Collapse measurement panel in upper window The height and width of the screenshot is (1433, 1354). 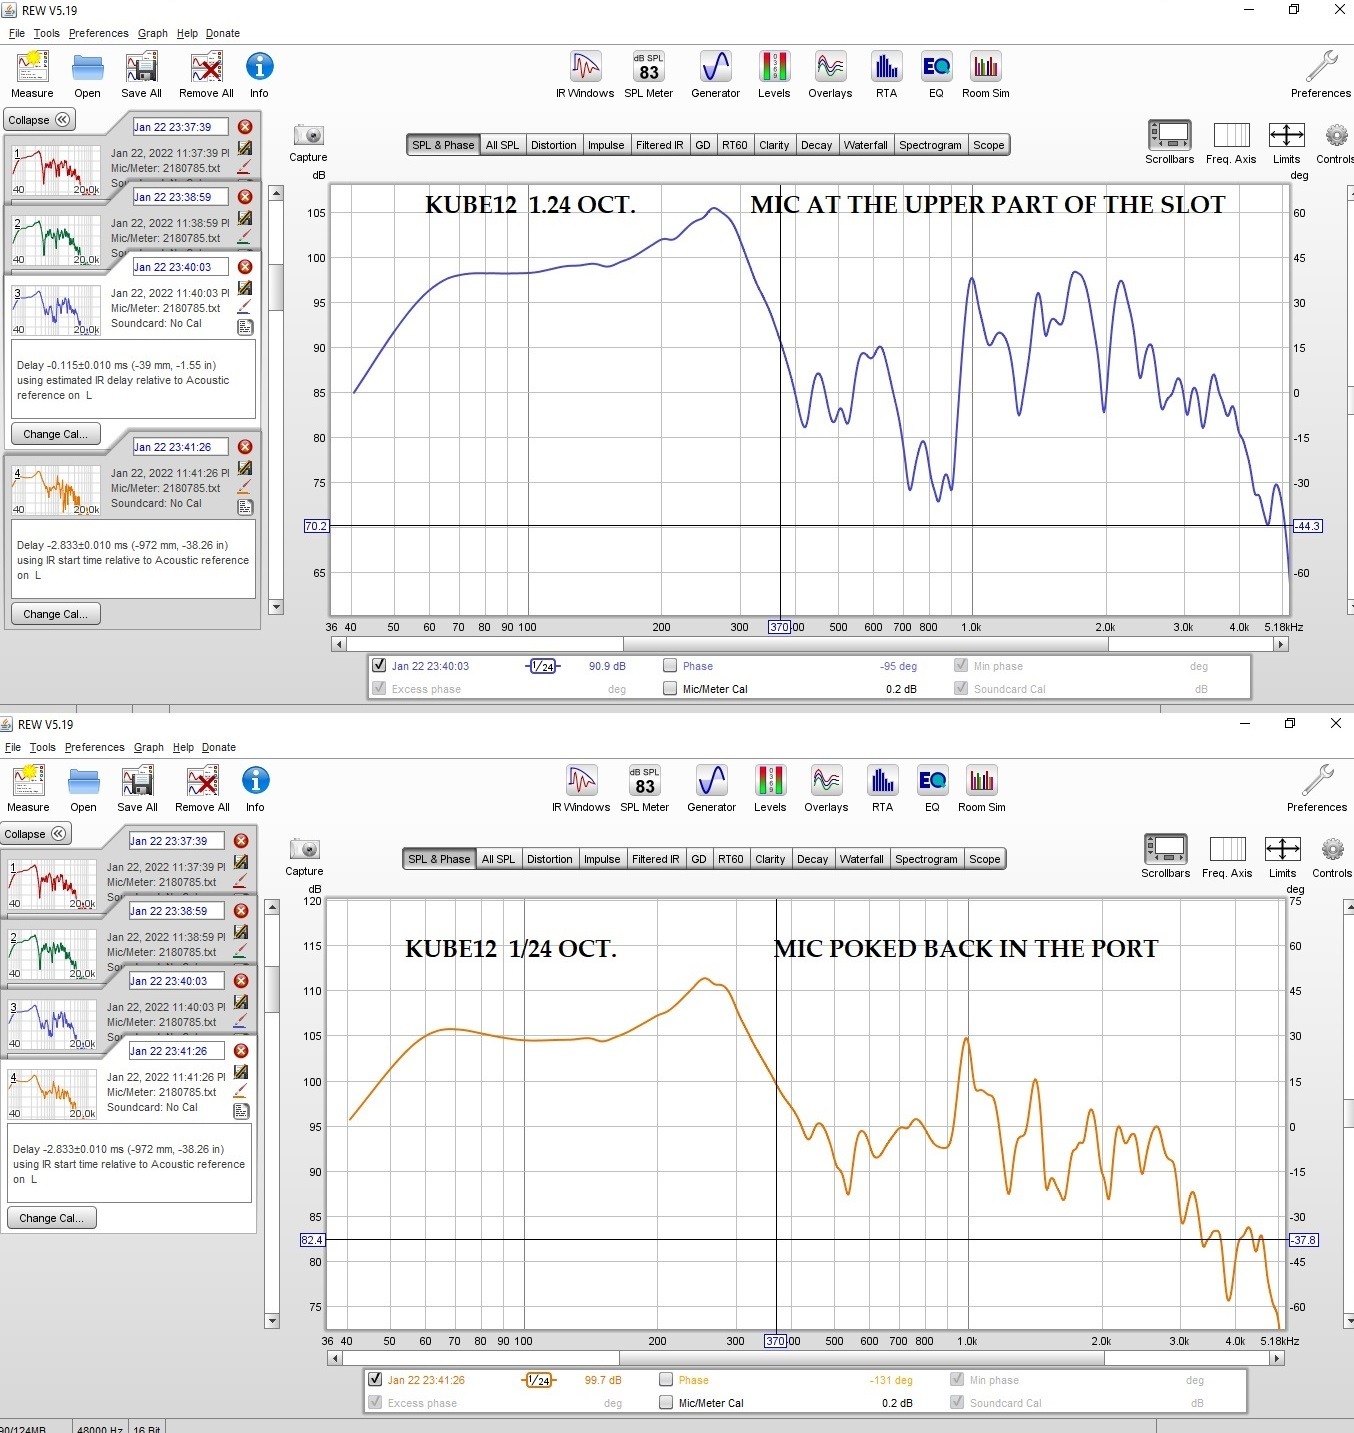38,120
